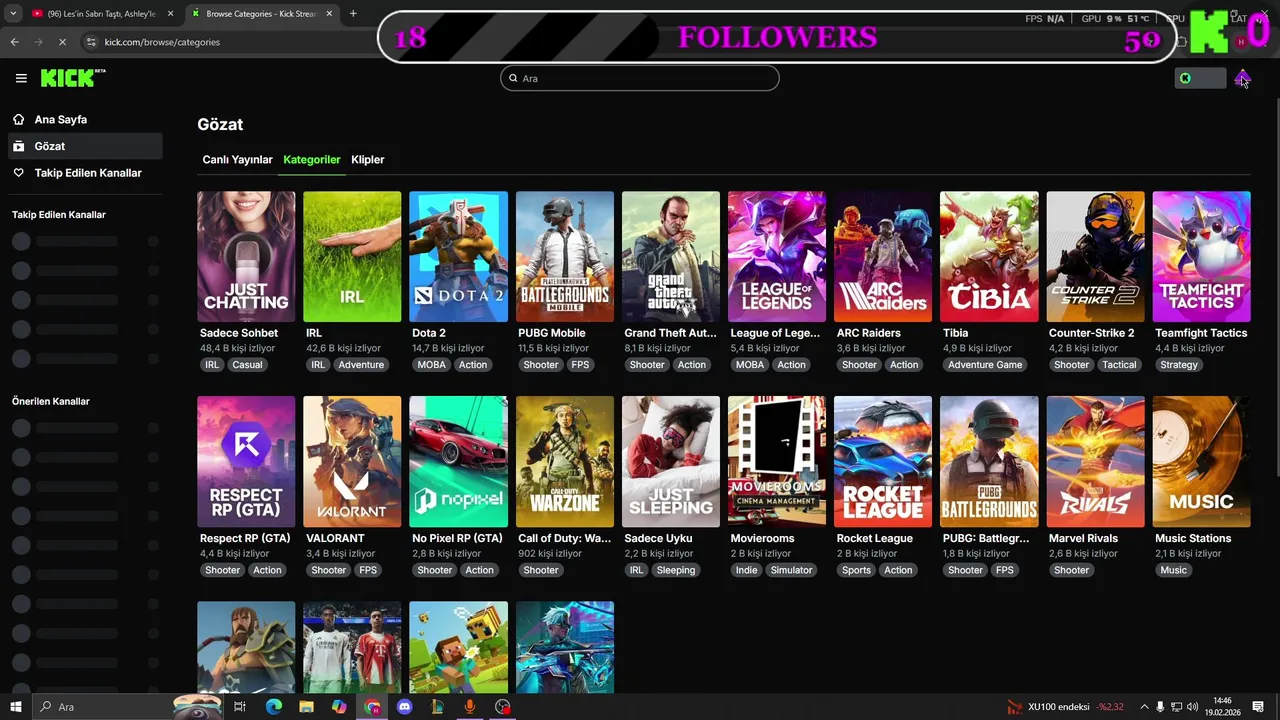Open the Movierooms category cover

(777, 462)
